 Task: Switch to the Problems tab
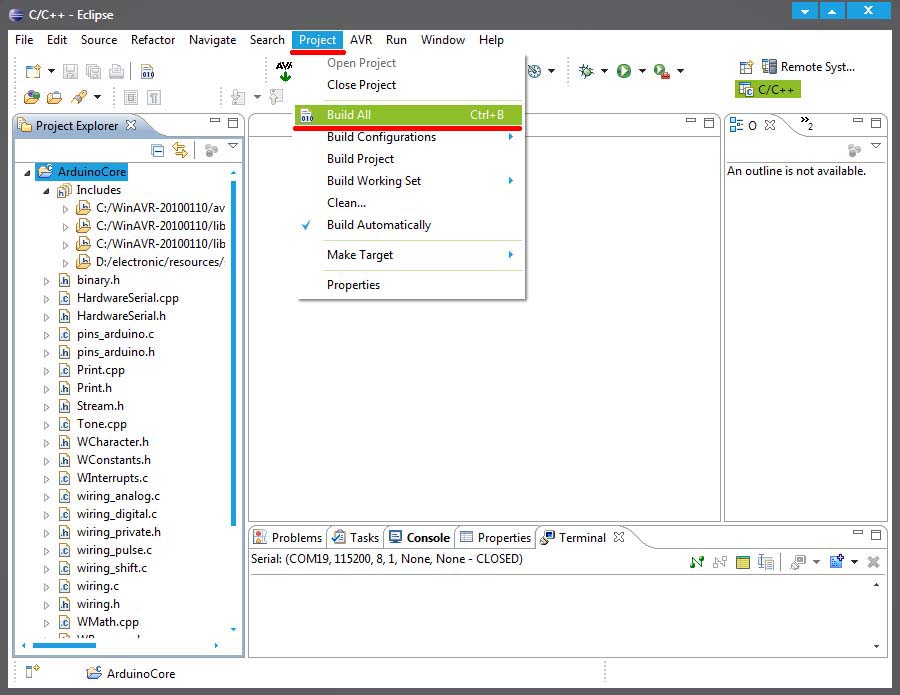coord(288,538)
